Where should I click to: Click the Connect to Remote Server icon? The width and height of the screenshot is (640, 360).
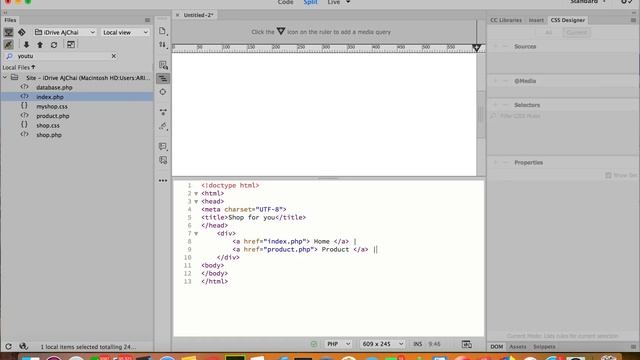[8, 32]
